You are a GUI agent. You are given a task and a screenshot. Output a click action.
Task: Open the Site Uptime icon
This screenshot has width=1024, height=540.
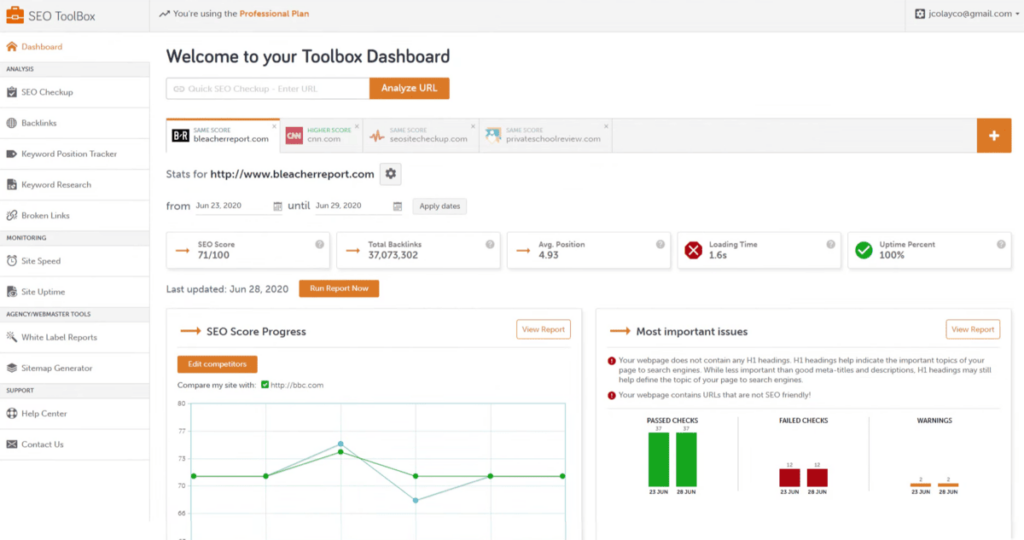pyautogui.click(x=12, y=291)
